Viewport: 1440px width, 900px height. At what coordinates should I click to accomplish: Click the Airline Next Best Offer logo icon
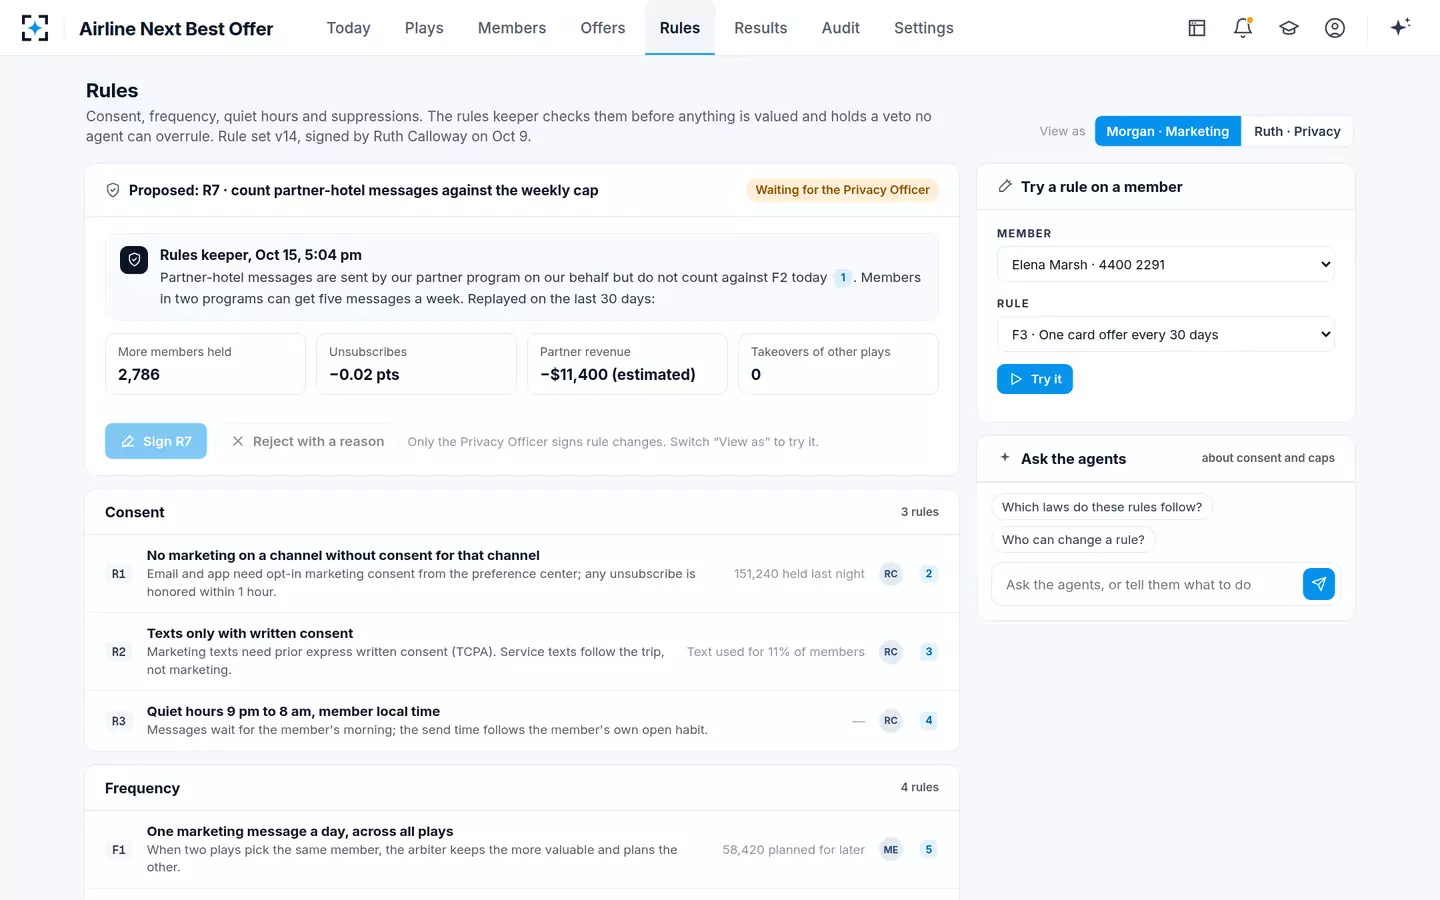pos(35,28)
